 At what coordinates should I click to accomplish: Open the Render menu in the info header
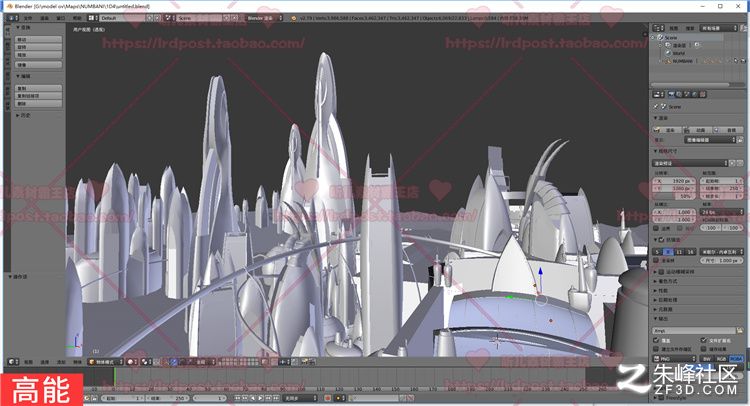(44, 18)
